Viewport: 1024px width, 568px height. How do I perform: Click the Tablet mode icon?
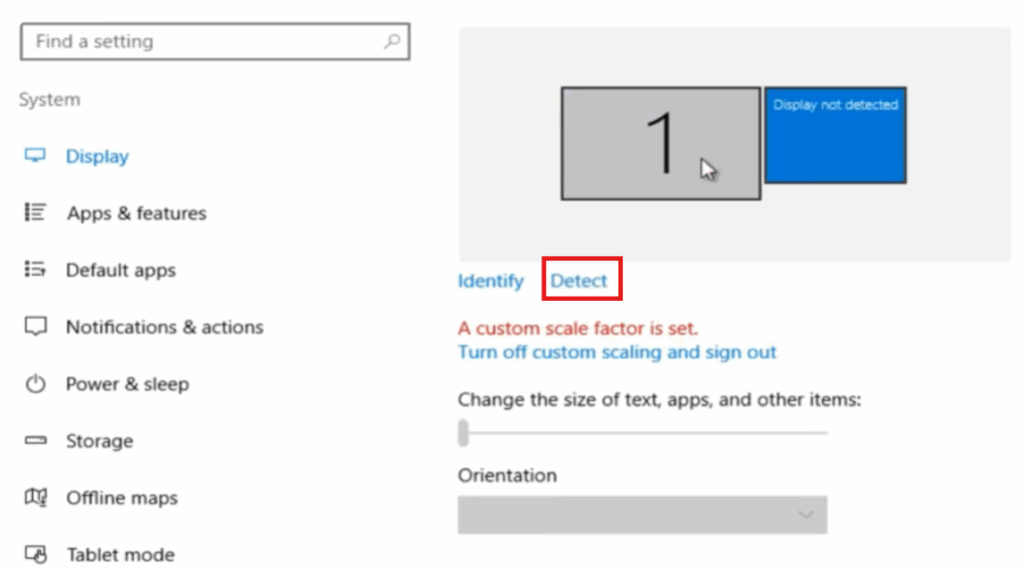point(36,554)
